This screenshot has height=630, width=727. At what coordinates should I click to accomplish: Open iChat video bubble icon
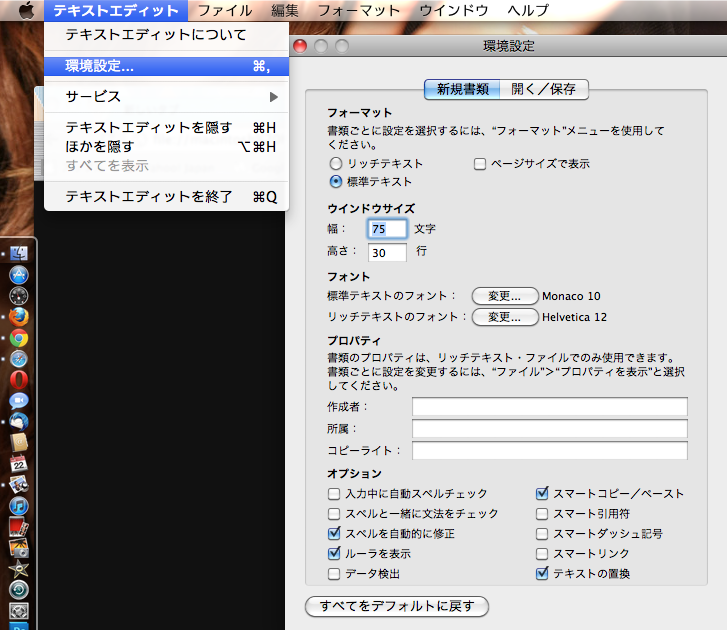[19, 401]
